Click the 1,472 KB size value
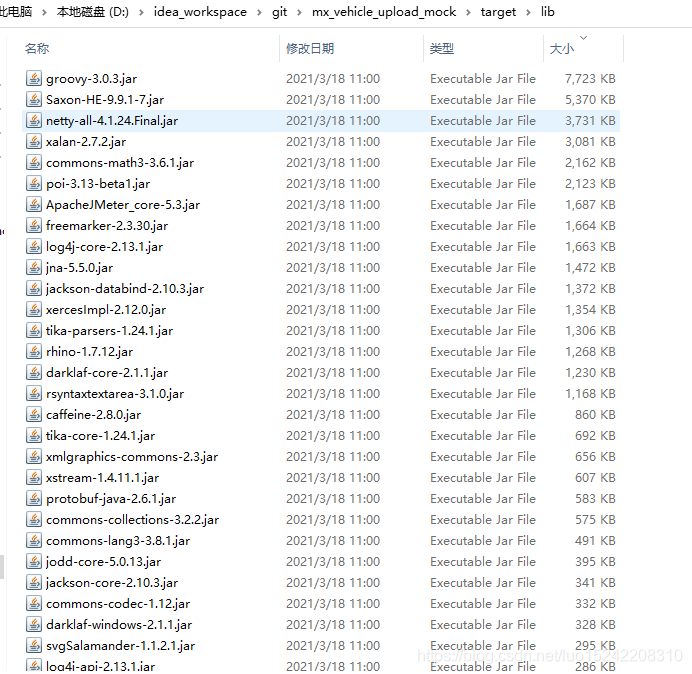692x674 pixels. point(590,268)
